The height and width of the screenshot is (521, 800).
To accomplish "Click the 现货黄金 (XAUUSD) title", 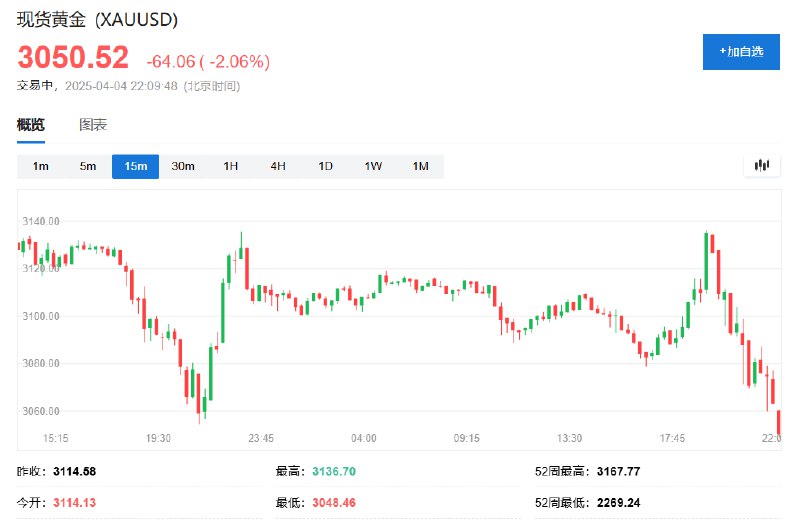I will 97,20.
